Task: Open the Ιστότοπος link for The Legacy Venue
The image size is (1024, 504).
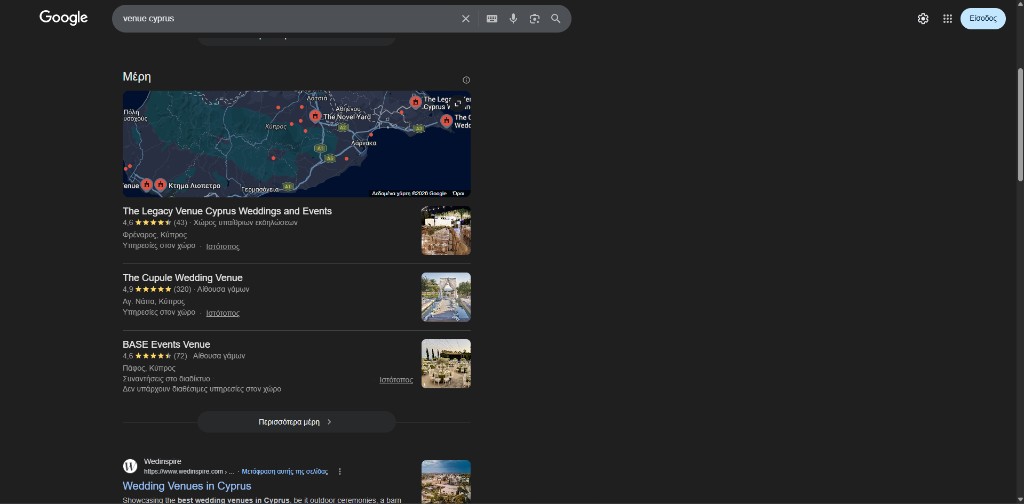Action: tap(223, 247)
